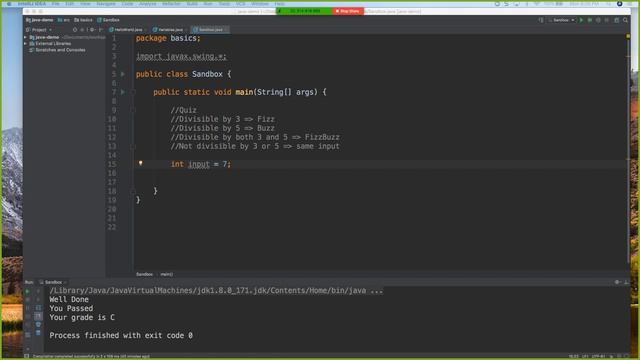Click the red Stop Share button
Image resolution: width=640 pixels, height=360 pixels.
pyautogui.click(x=348, y=11)
